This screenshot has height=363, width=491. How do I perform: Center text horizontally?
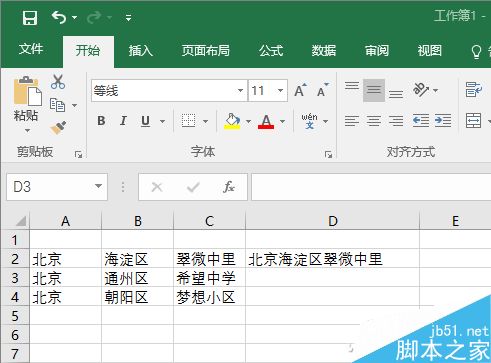[374, 121]
